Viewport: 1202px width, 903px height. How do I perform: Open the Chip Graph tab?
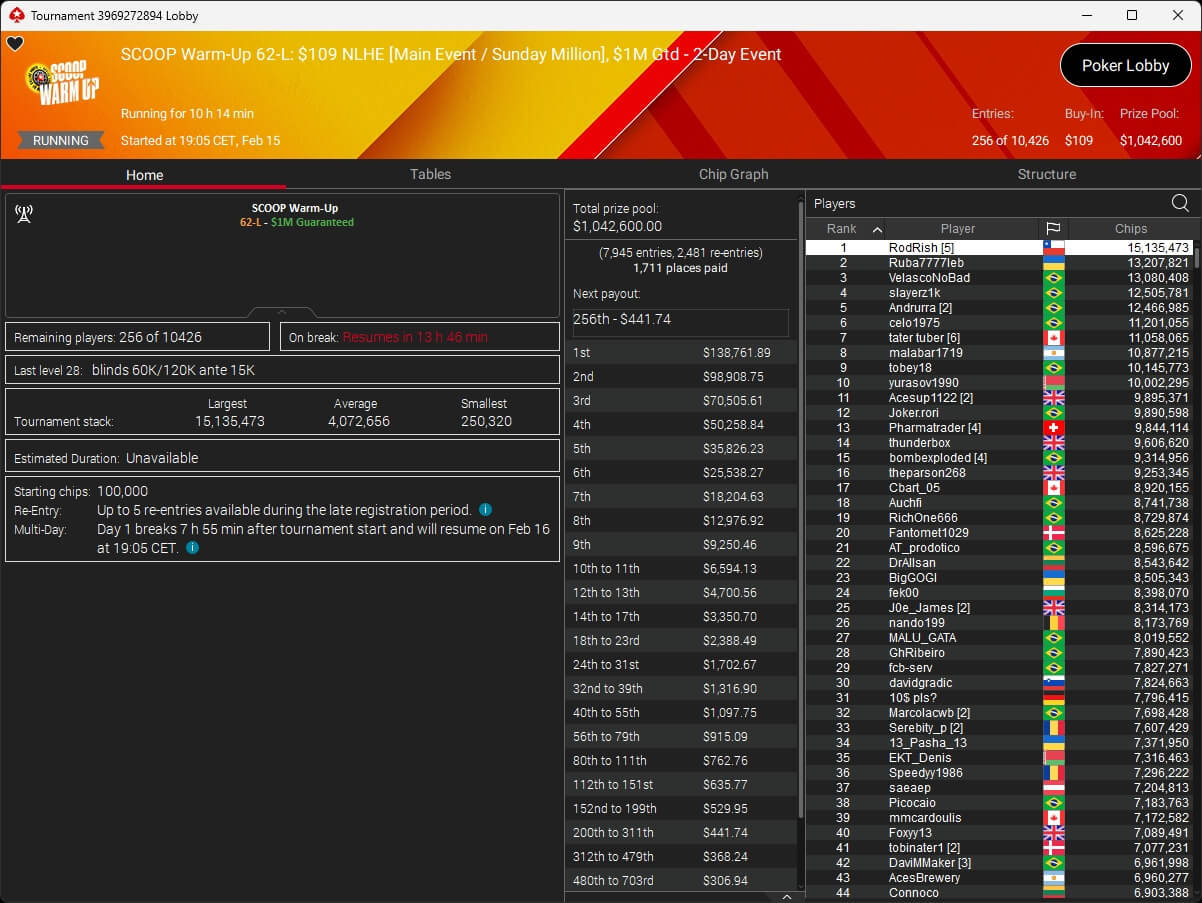click(x=733, y=174)
